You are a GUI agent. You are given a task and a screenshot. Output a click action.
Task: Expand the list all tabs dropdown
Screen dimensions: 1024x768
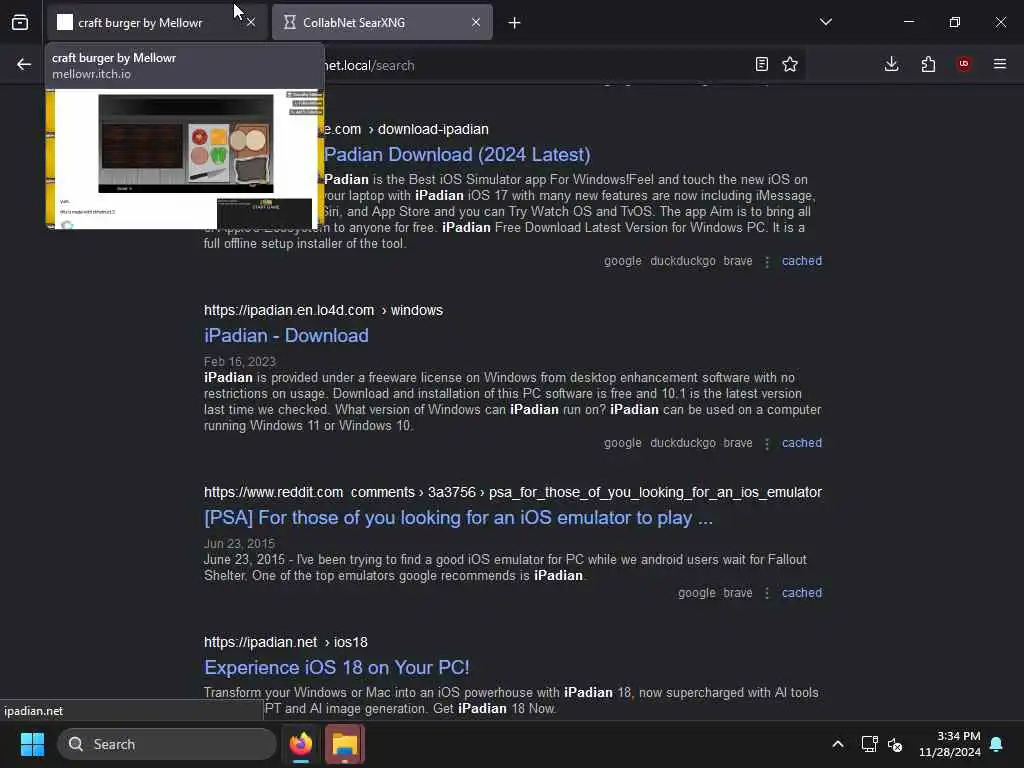point(825,22)
